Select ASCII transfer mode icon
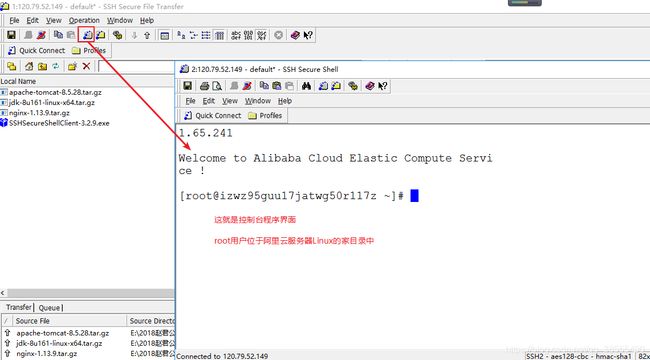Viewport: 650px width, 360px height. [x=236, y=35]
